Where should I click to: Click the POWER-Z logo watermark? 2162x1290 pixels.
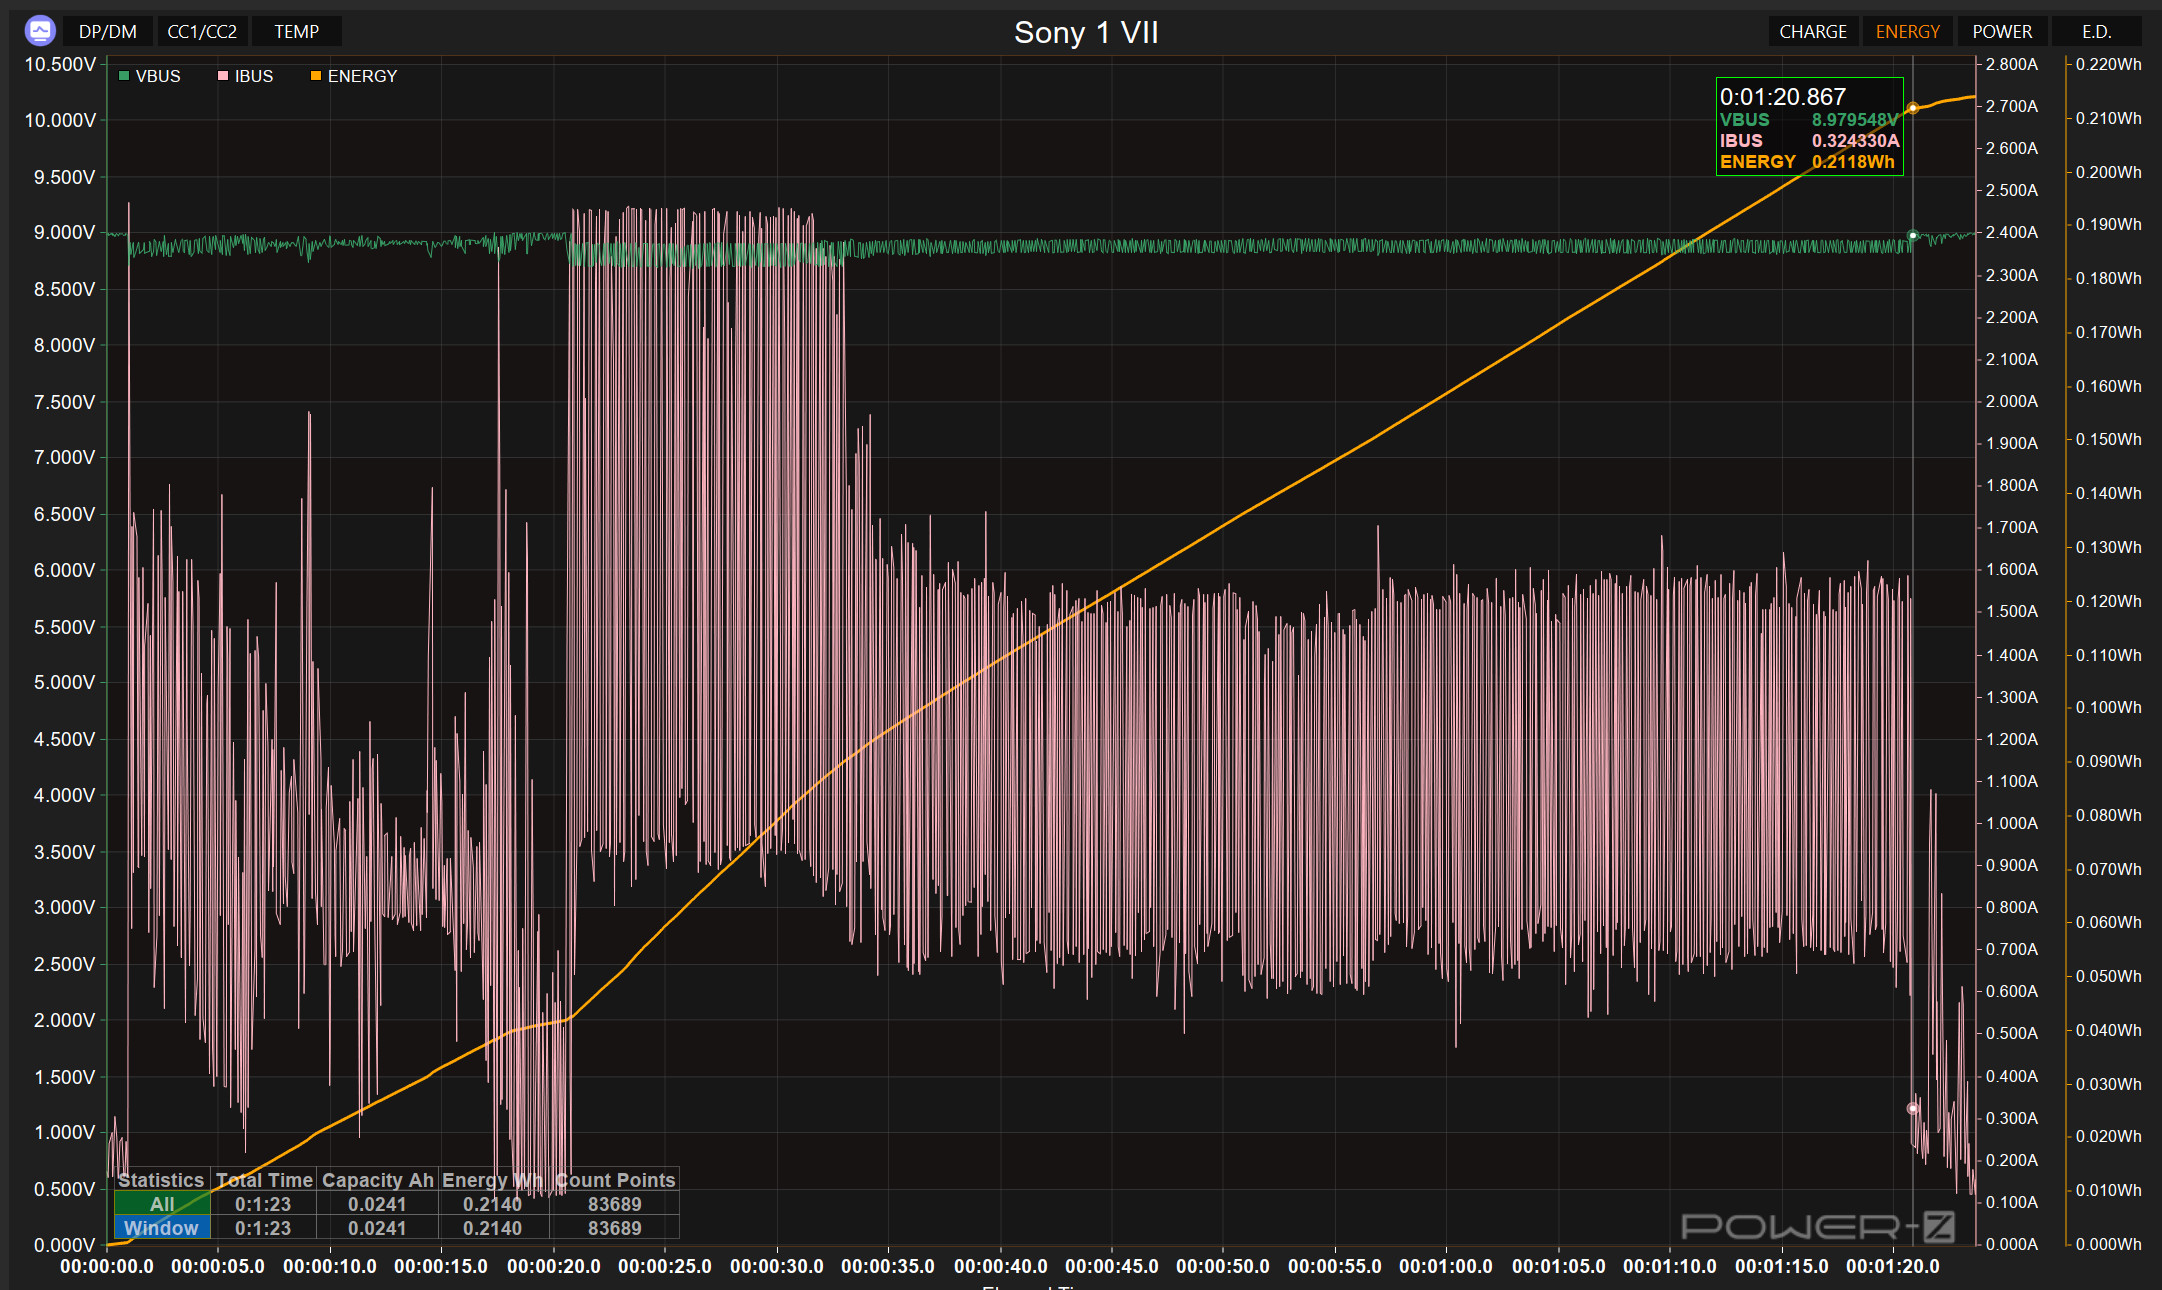pos(1817,1226)
